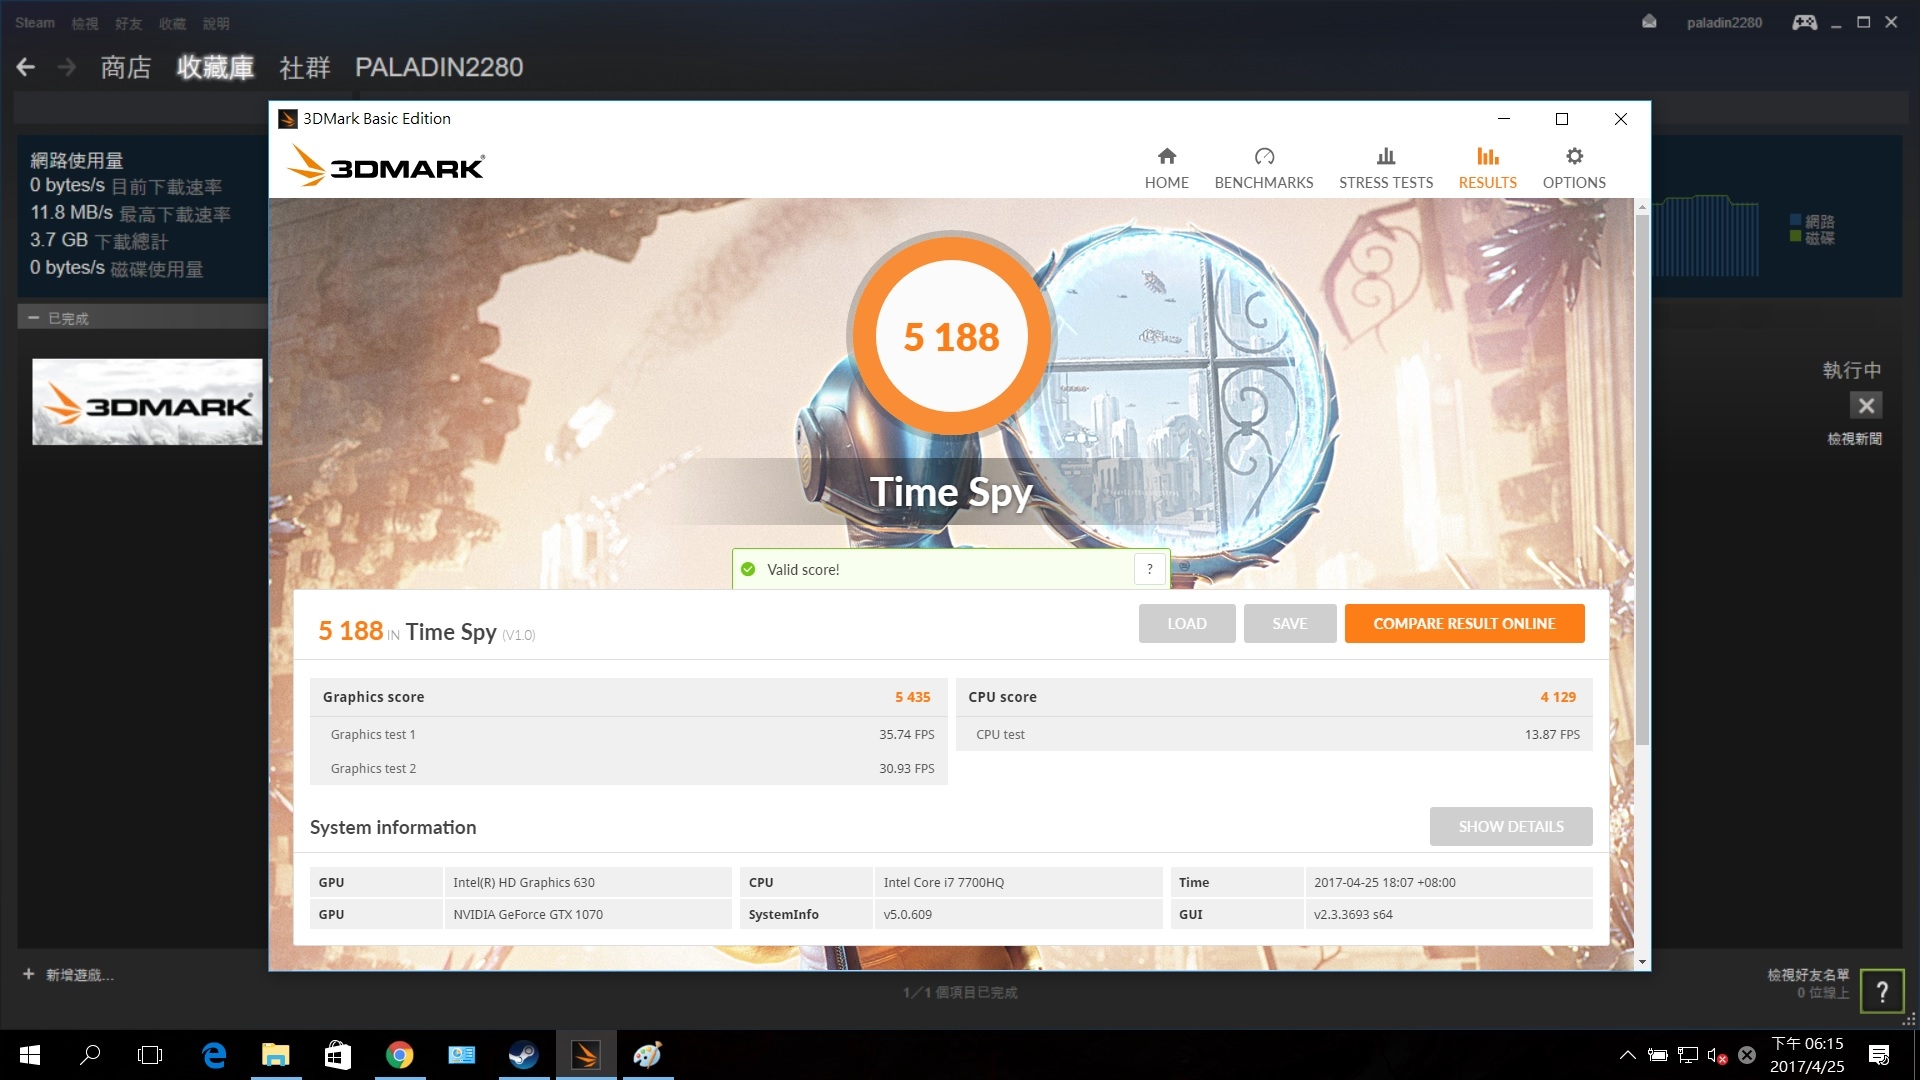Click the SAVE result button
Viewport: 1920px width, 1080px height.
click(1290, 623)
